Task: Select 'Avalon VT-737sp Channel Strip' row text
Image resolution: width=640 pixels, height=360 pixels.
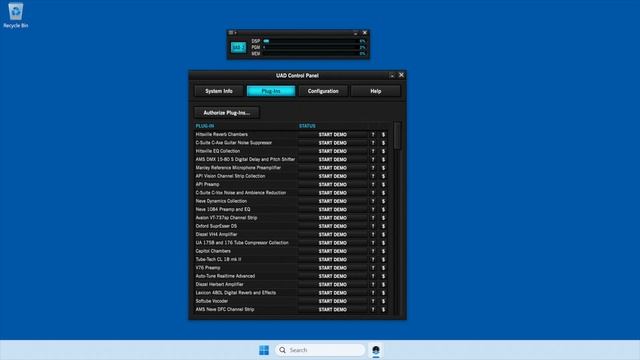Action: pyautogui.click(x=227, y=218)
